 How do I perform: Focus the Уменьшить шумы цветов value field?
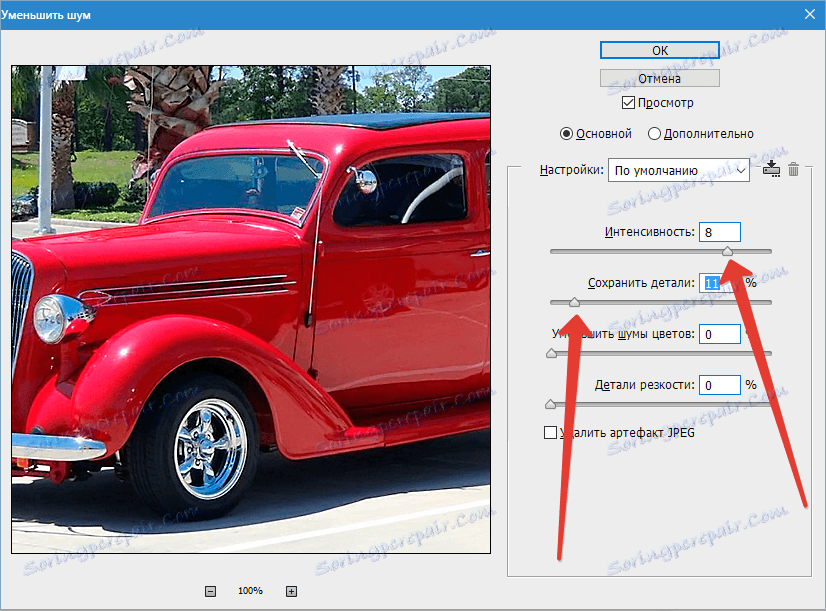click(719, 334)
